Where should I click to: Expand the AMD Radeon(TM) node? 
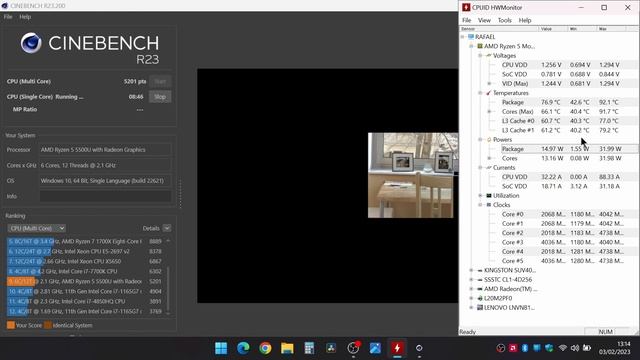471,289
